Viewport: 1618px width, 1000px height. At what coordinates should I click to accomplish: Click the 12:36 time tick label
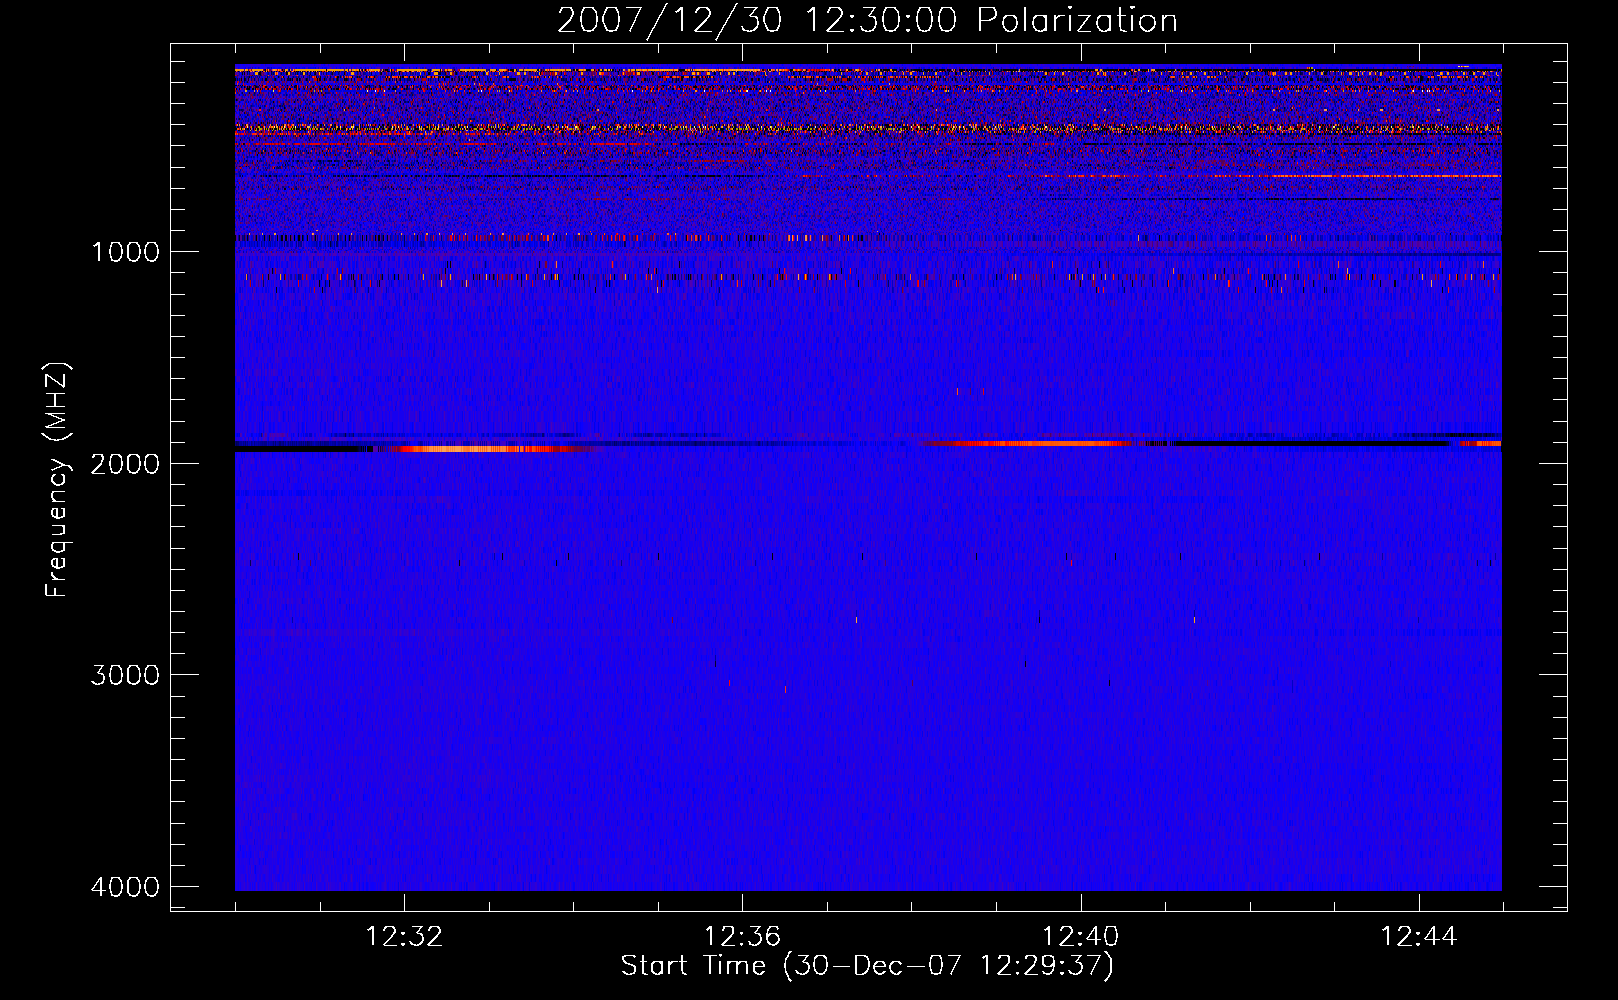742,937
